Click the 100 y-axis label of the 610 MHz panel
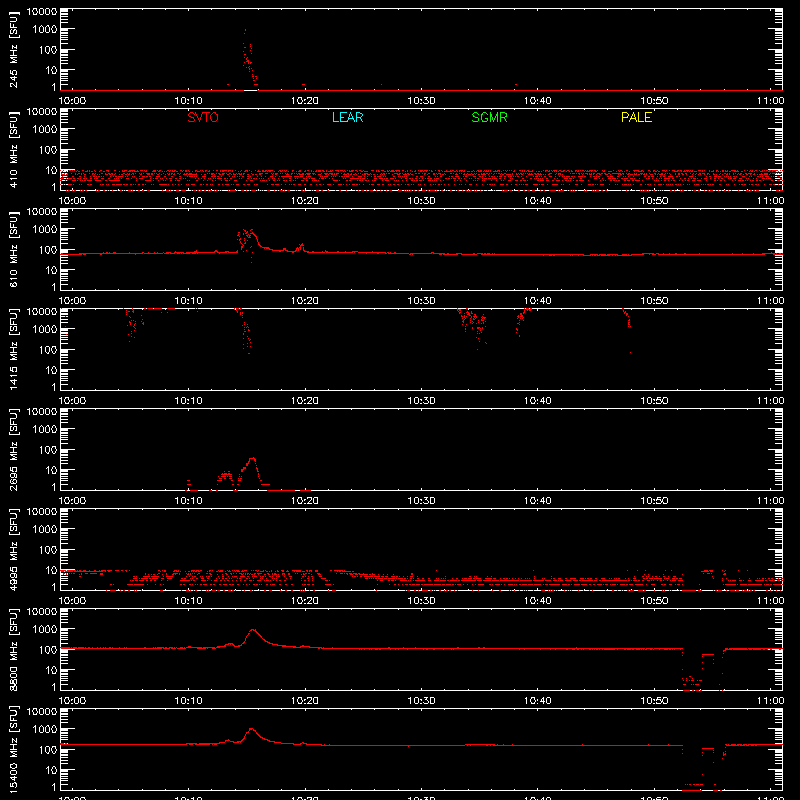Image resolution: width=800 pixels, height=800 pixels. [47, 250]
